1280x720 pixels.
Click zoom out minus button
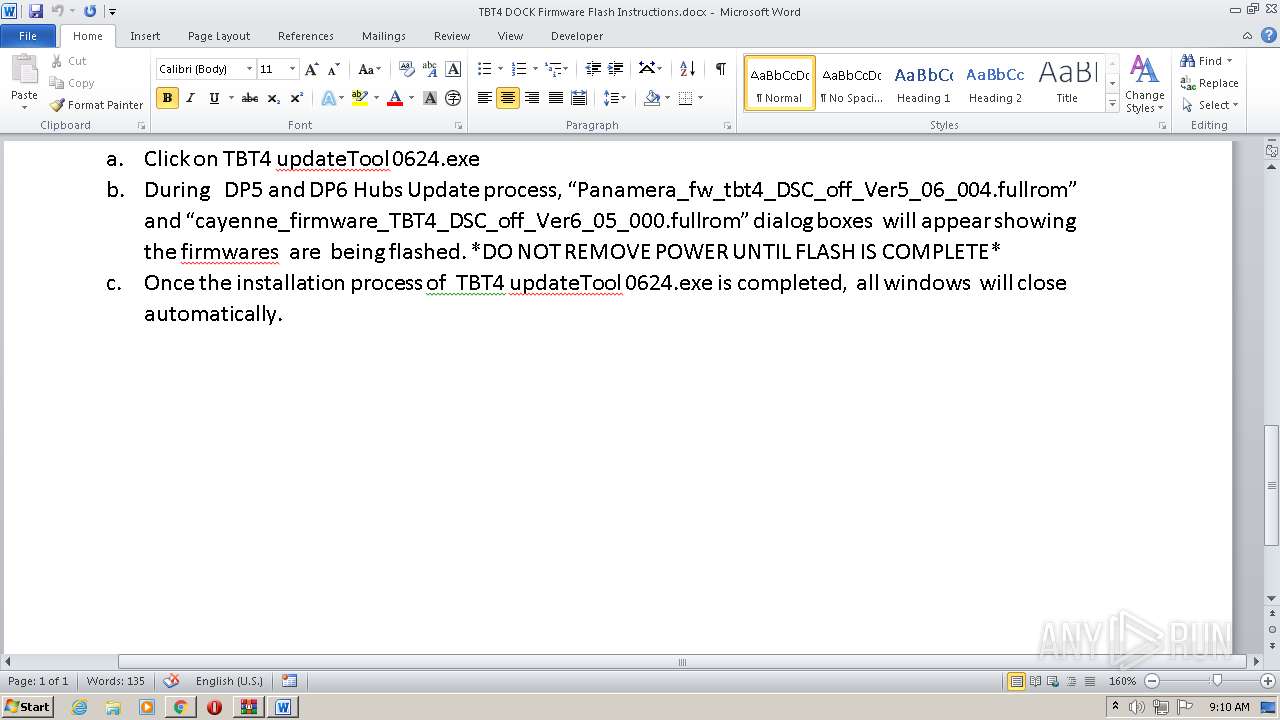1151,681
